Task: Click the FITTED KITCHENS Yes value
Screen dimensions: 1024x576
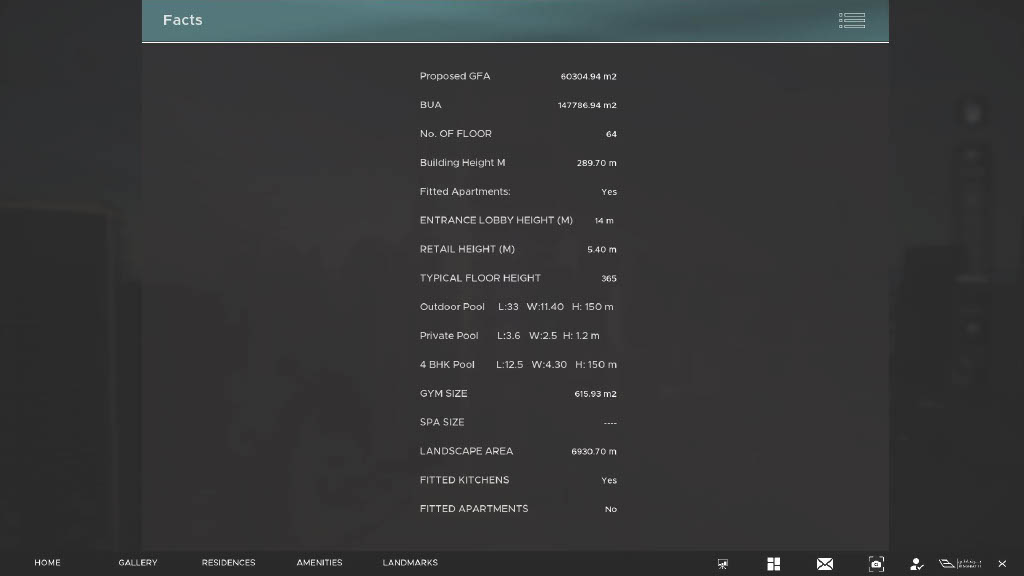Action: coord(609,481)
